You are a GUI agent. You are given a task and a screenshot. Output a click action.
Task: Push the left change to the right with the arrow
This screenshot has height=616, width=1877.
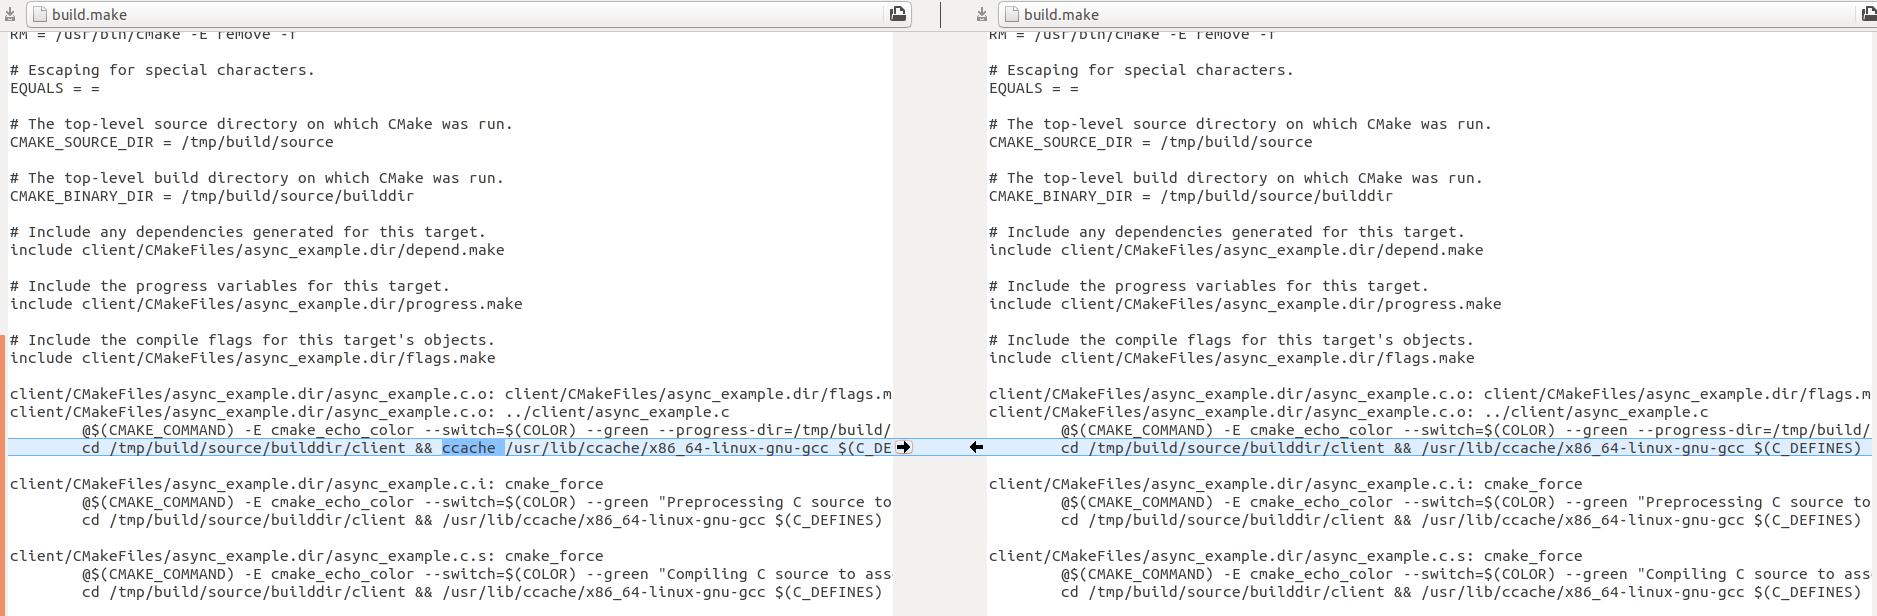(903, 447)
